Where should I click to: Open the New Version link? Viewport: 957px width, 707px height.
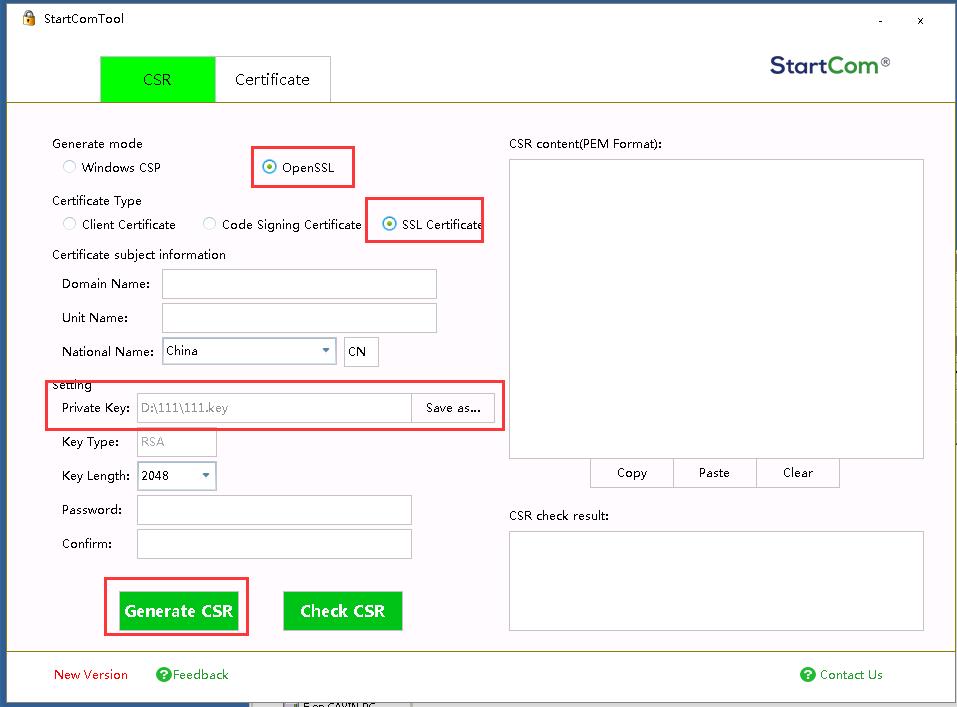point(91,675)
